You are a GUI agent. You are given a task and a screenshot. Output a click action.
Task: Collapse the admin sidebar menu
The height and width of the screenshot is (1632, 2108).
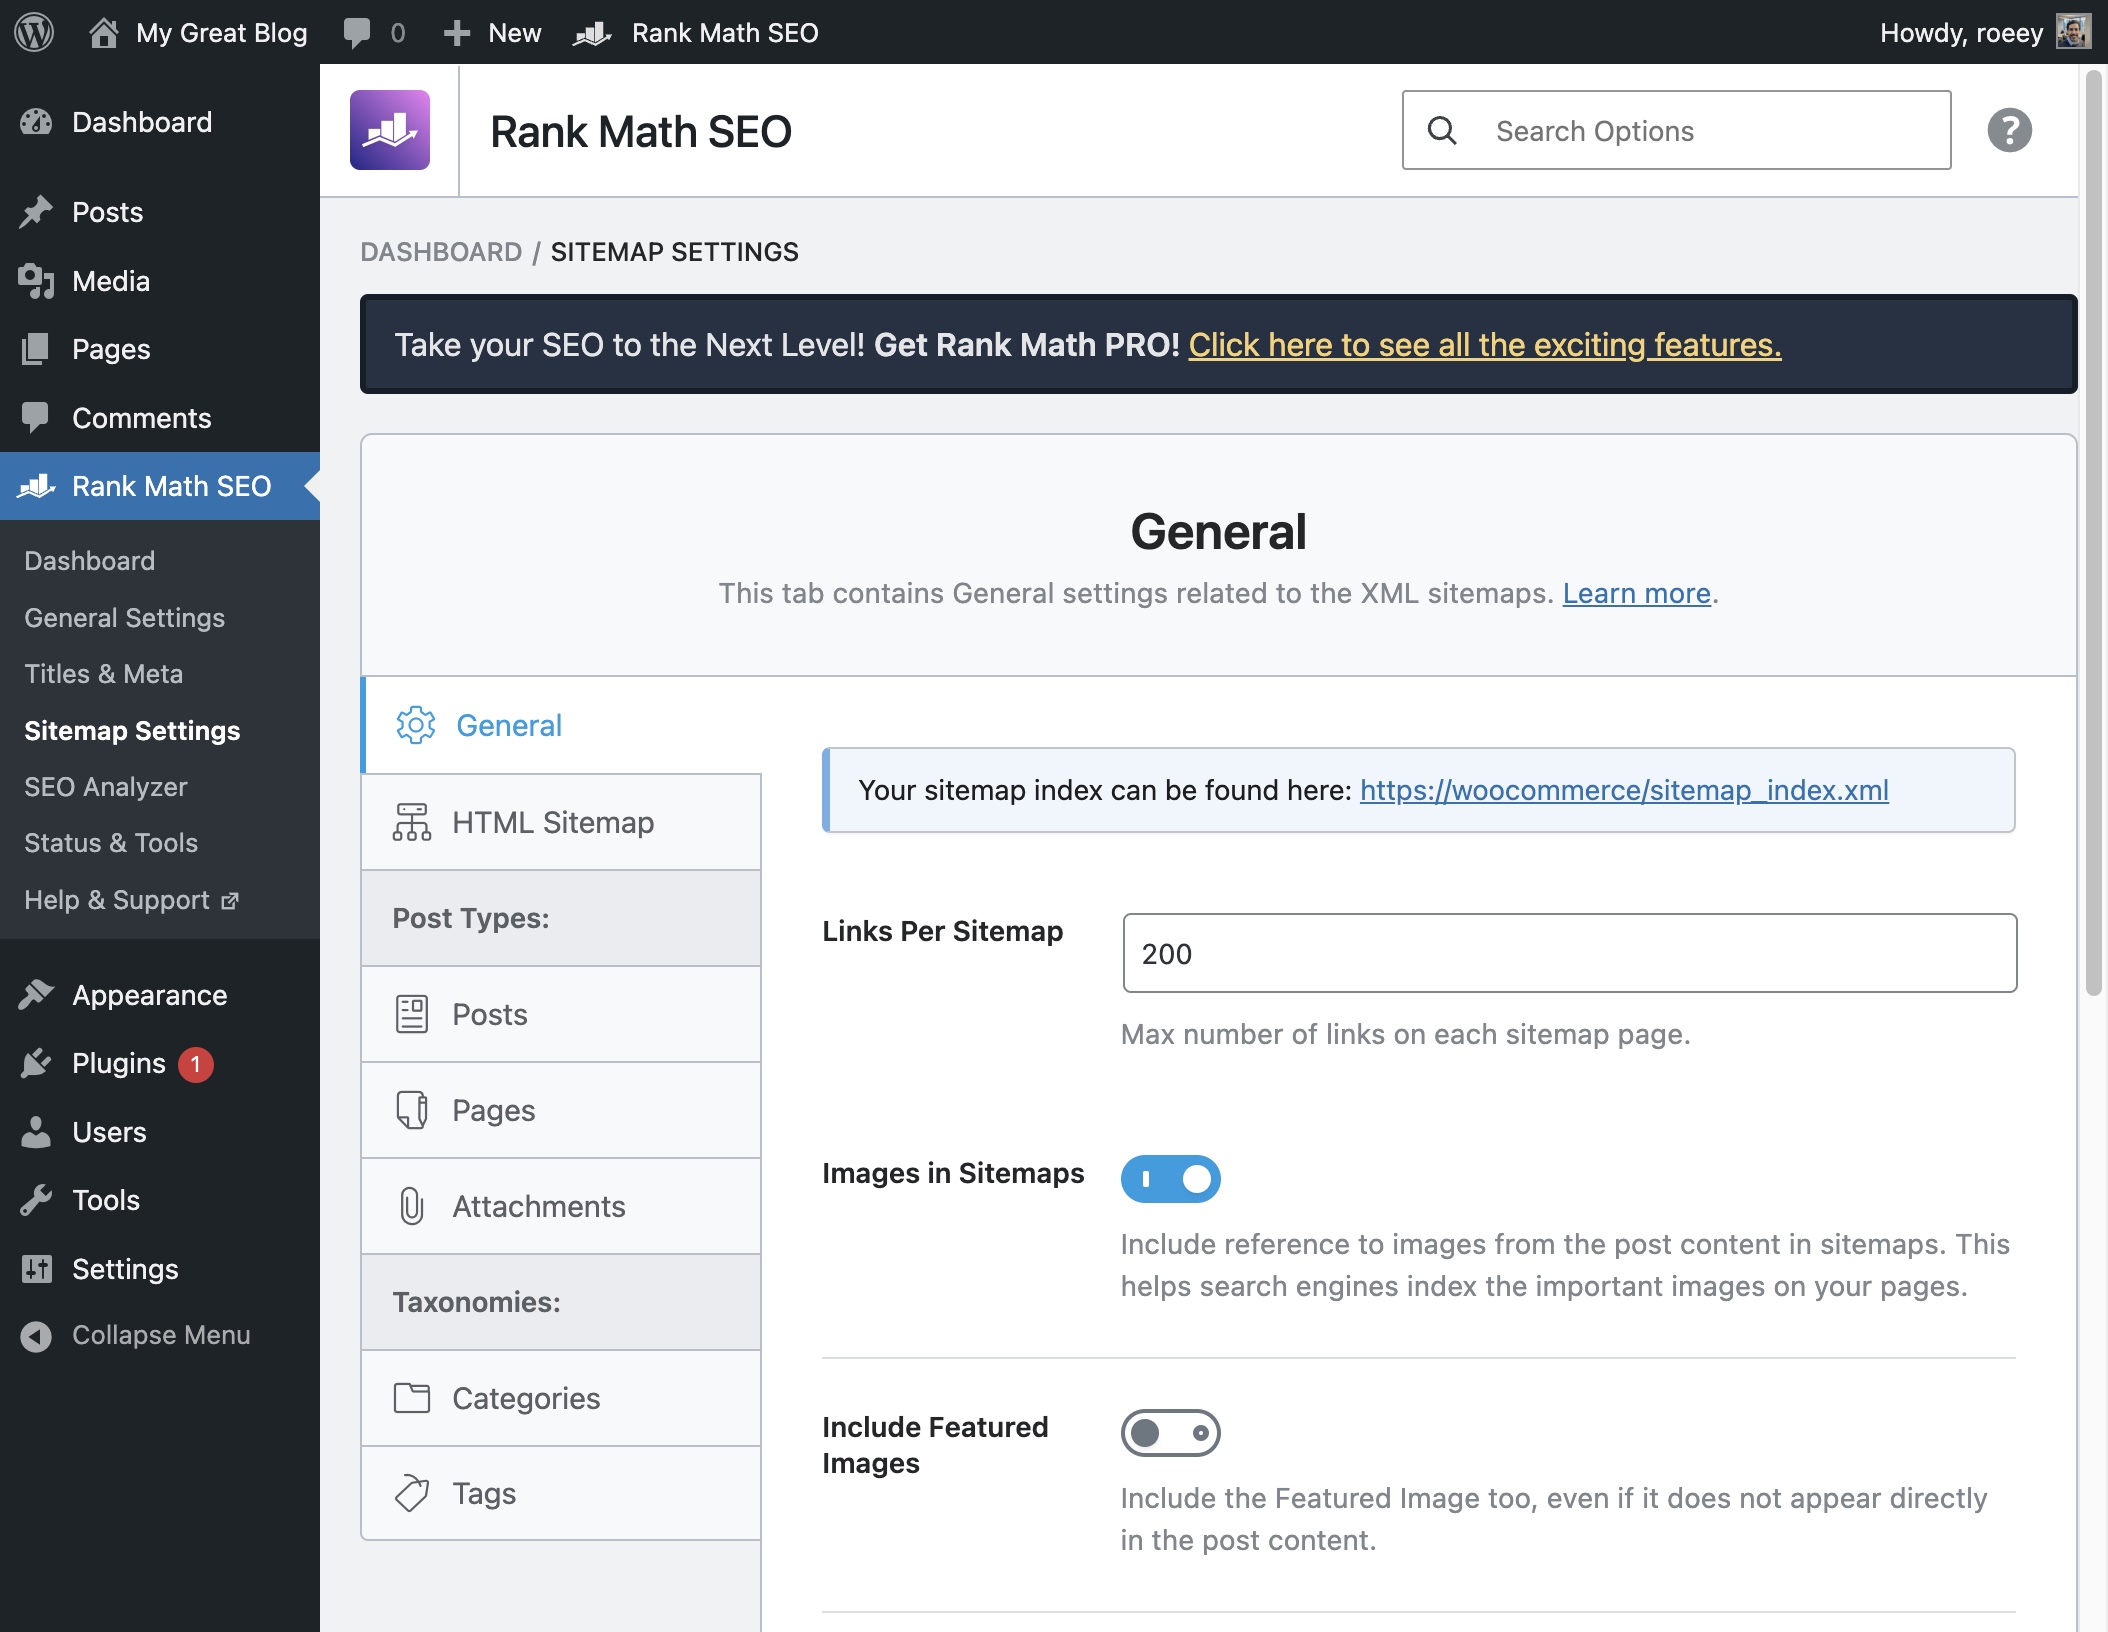click(160, 1335)
